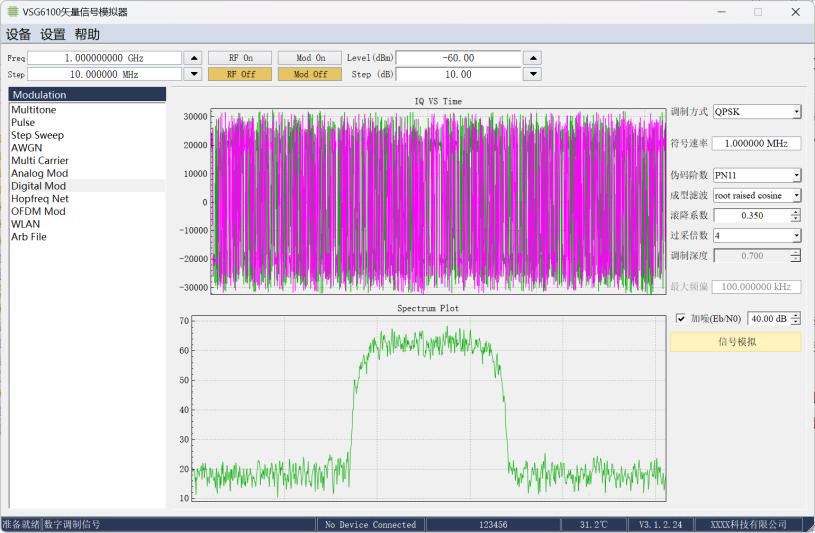
Task: Click the Eb/N0 value 40.00 dB field
Action: [769, 318]
